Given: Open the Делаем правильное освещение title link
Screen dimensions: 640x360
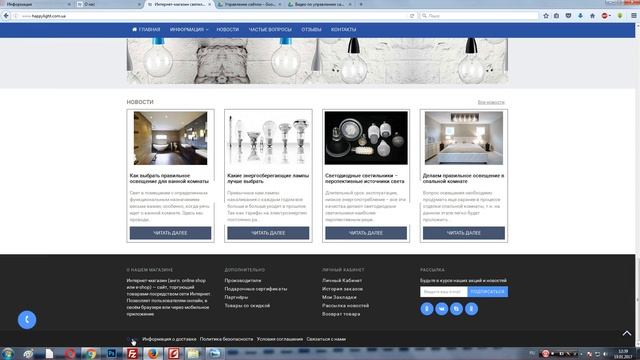Looking at the screenshot, I should click(463, 178).
